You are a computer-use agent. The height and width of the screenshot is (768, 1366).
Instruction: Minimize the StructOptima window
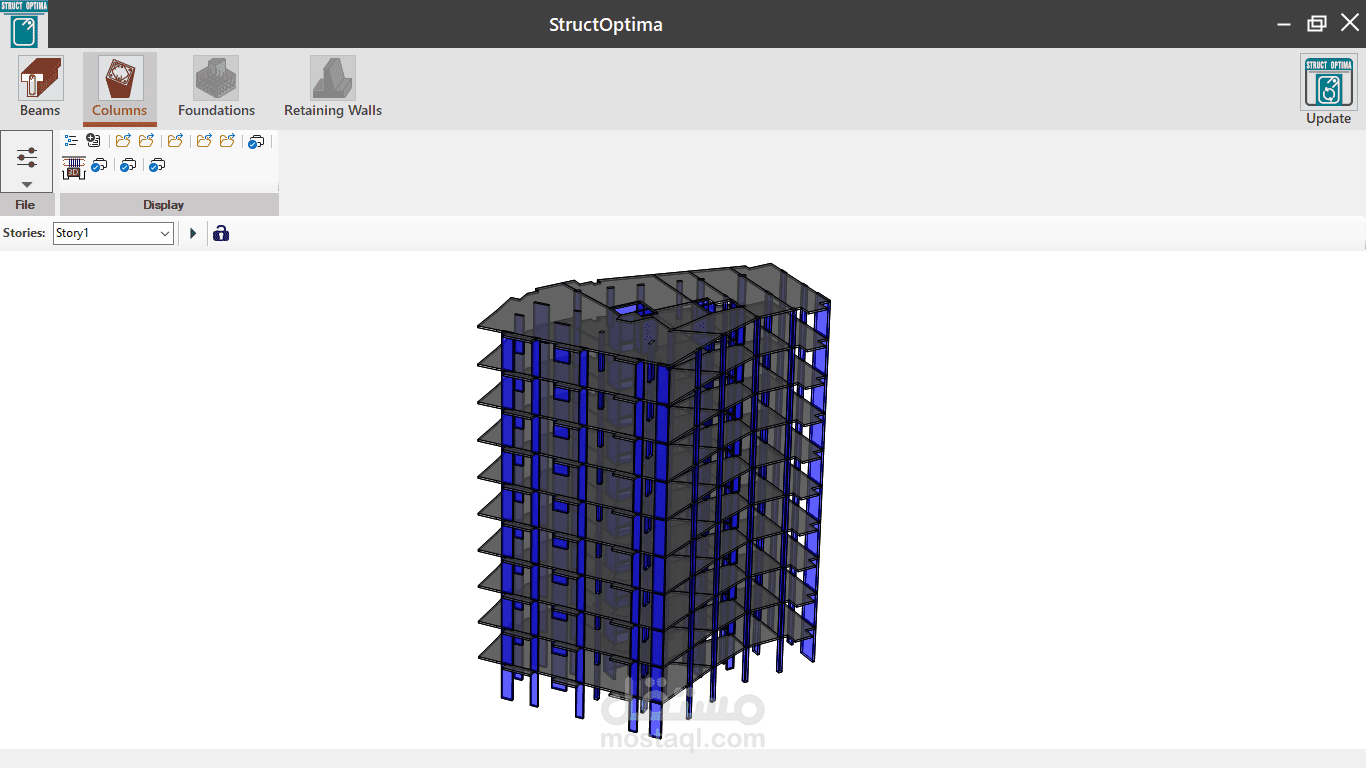pos(1284,24)
